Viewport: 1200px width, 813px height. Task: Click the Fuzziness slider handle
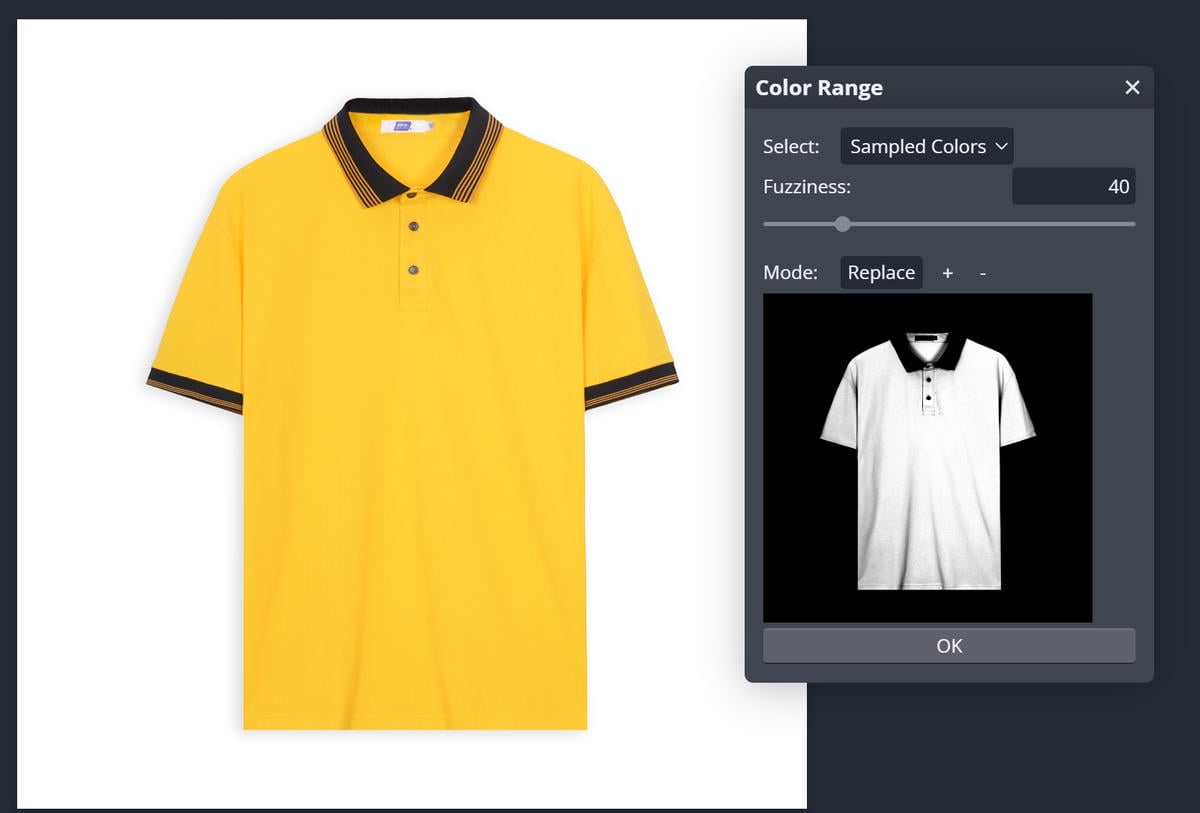point(842,224)
